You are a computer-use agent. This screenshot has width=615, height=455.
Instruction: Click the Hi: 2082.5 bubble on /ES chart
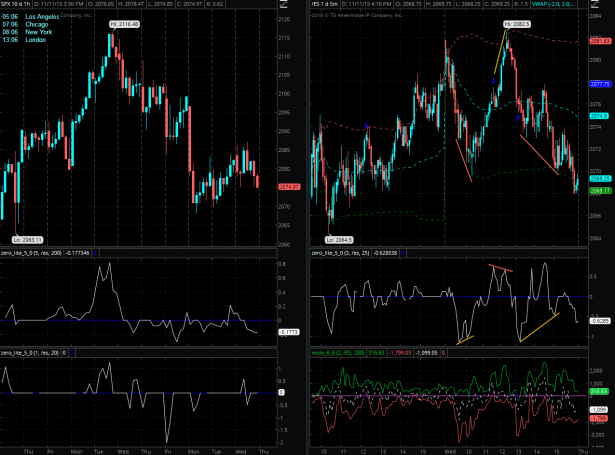pyautogui.click(x=516, y=23)
